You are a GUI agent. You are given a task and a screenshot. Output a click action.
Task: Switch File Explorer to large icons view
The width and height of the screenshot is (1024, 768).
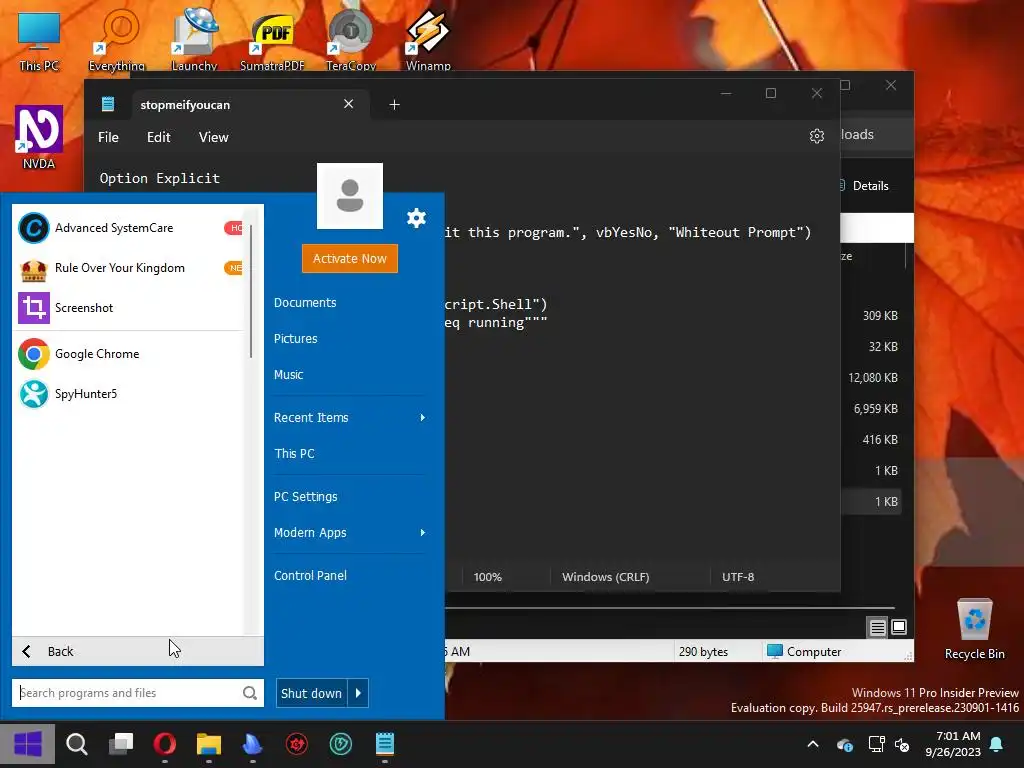(x=899, y=628)
